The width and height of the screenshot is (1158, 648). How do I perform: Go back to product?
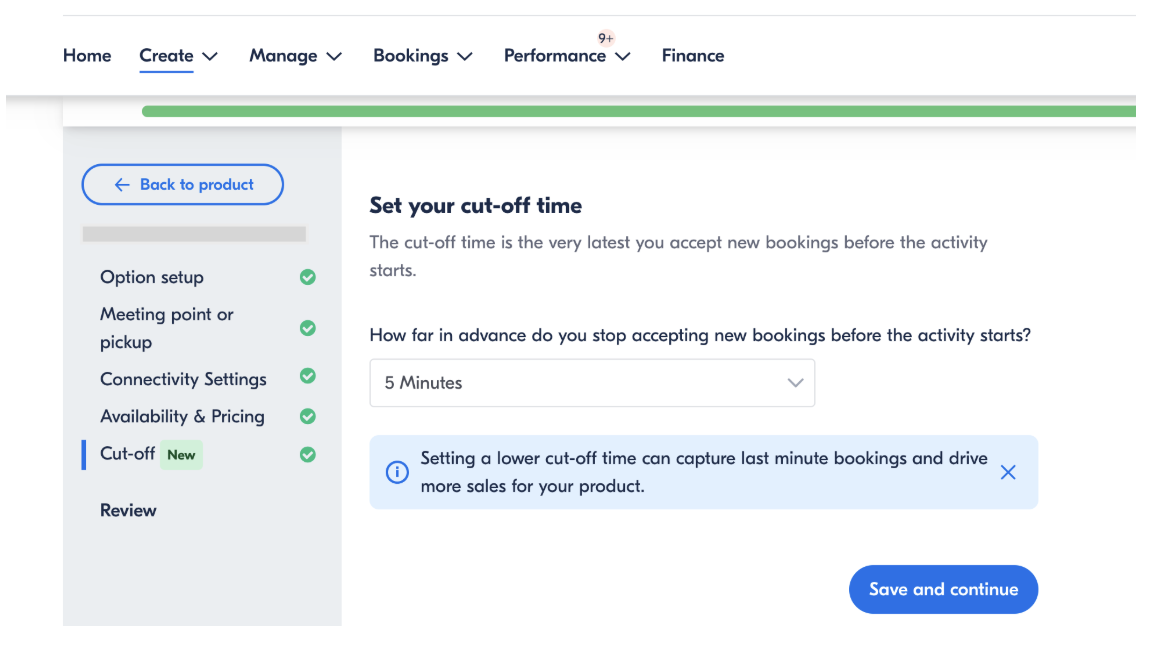pyautogui.click(x=183, y=184)
